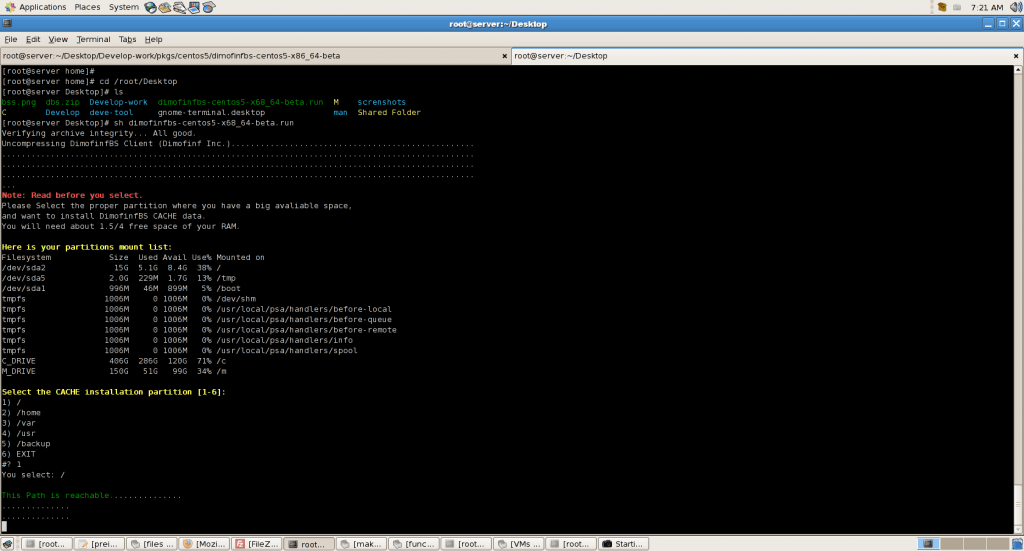Screen dimensions: 1024x551
Task: Click 'Here is your partitions mount list:' heading
Action: pyautogui.click(x=87, y=247)
